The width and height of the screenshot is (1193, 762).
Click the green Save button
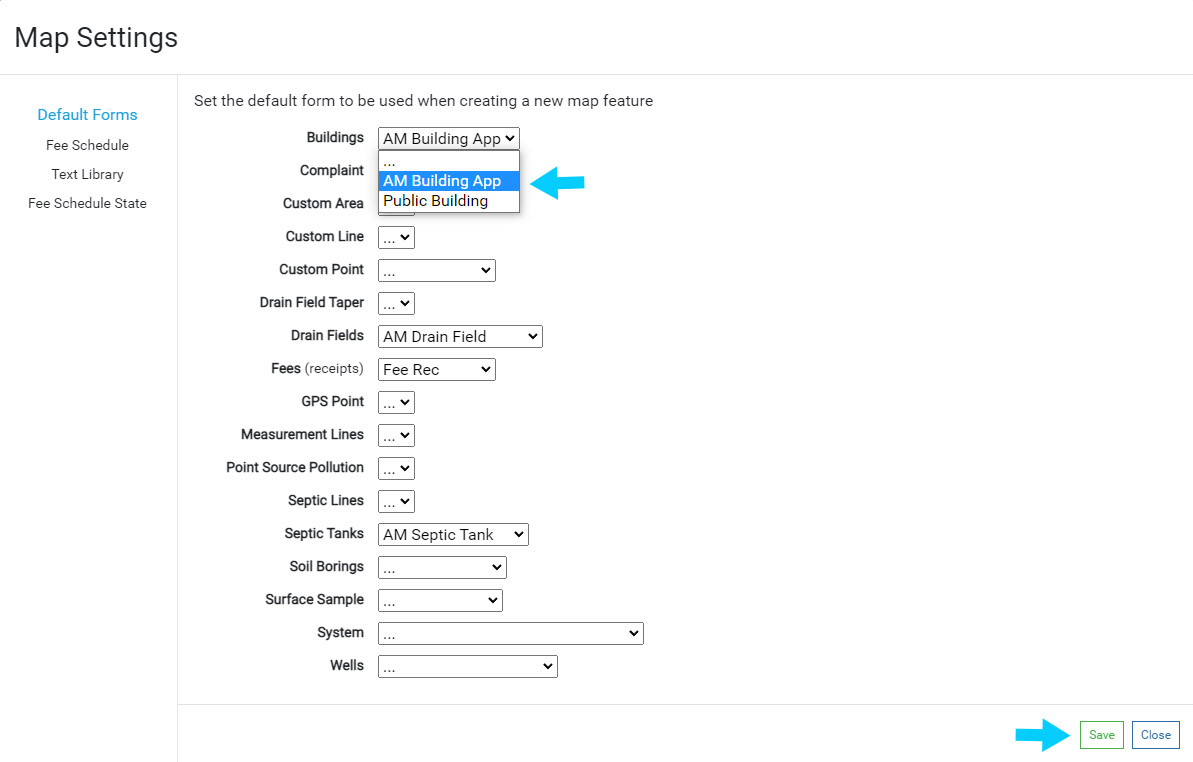[1101, 735]
